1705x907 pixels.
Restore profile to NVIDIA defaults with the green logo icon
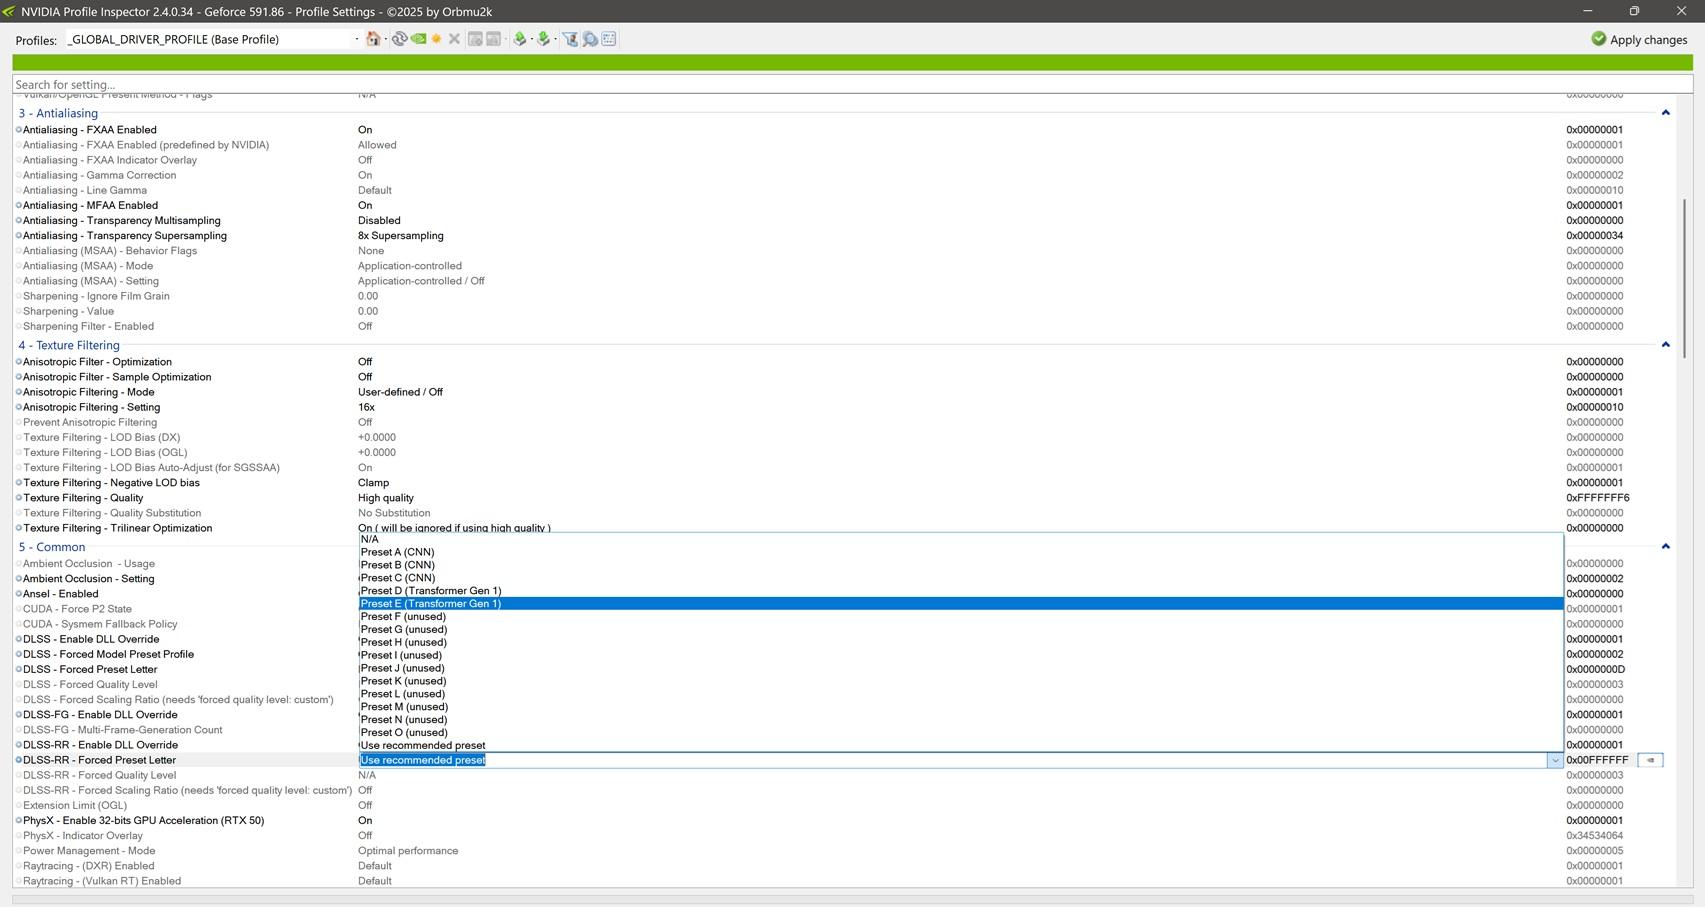[418, 39]
